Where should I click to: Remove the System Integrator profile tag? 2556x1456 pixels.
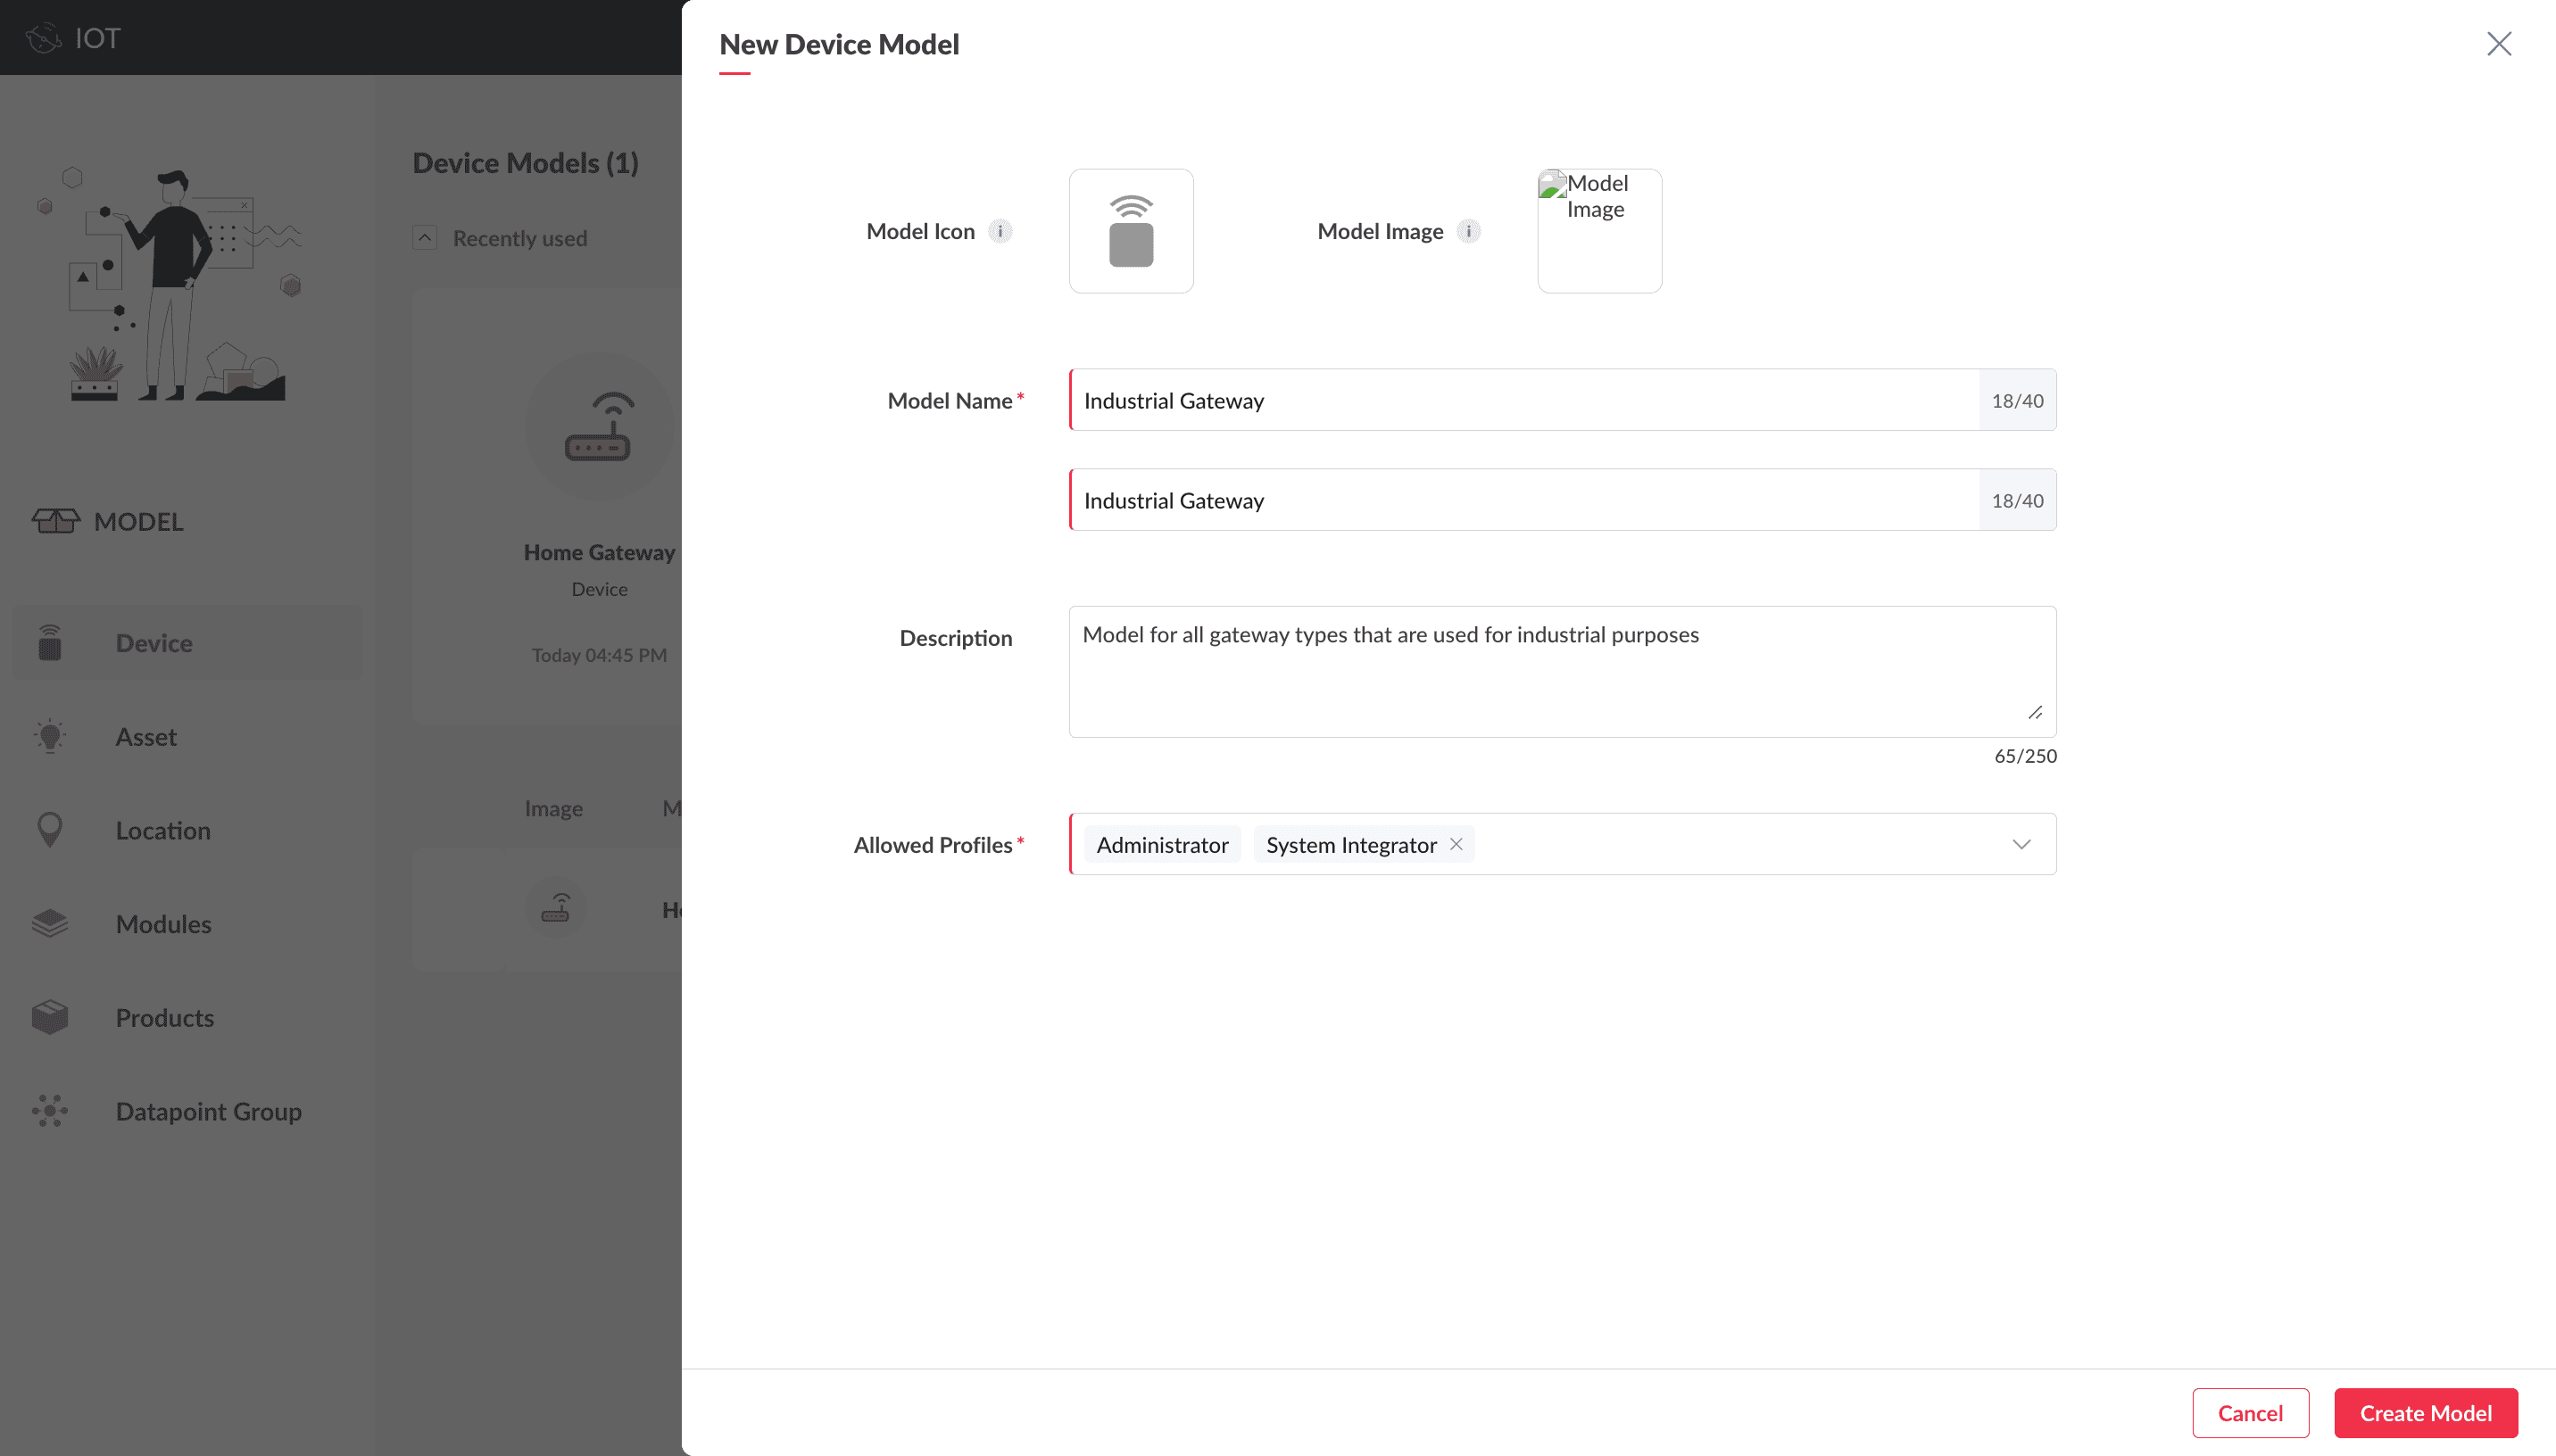click(1456, 844)
